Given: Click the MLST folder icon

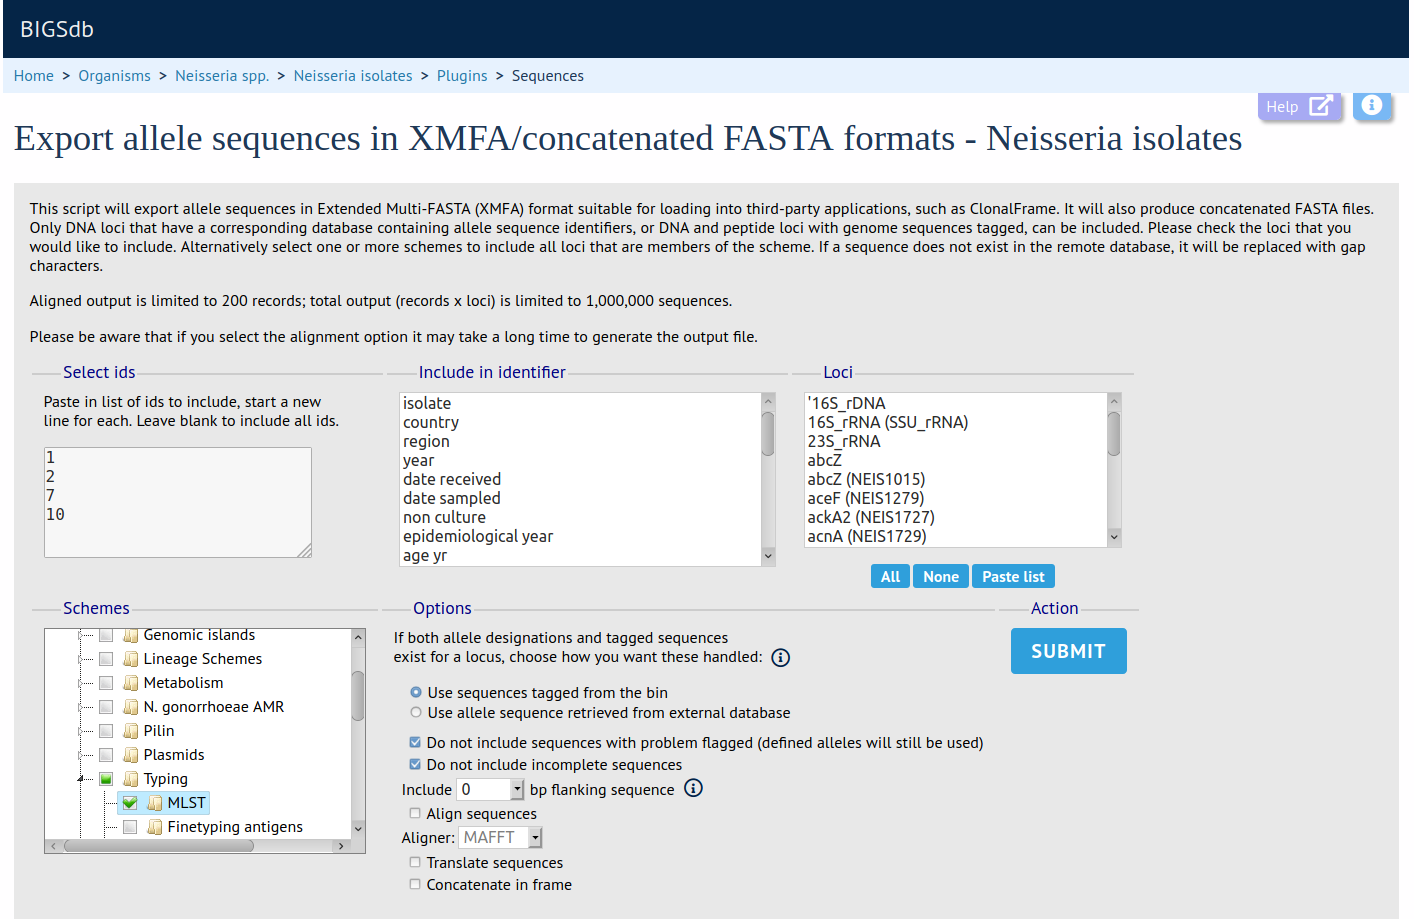Looking at the screenshot, I should 155,803.
